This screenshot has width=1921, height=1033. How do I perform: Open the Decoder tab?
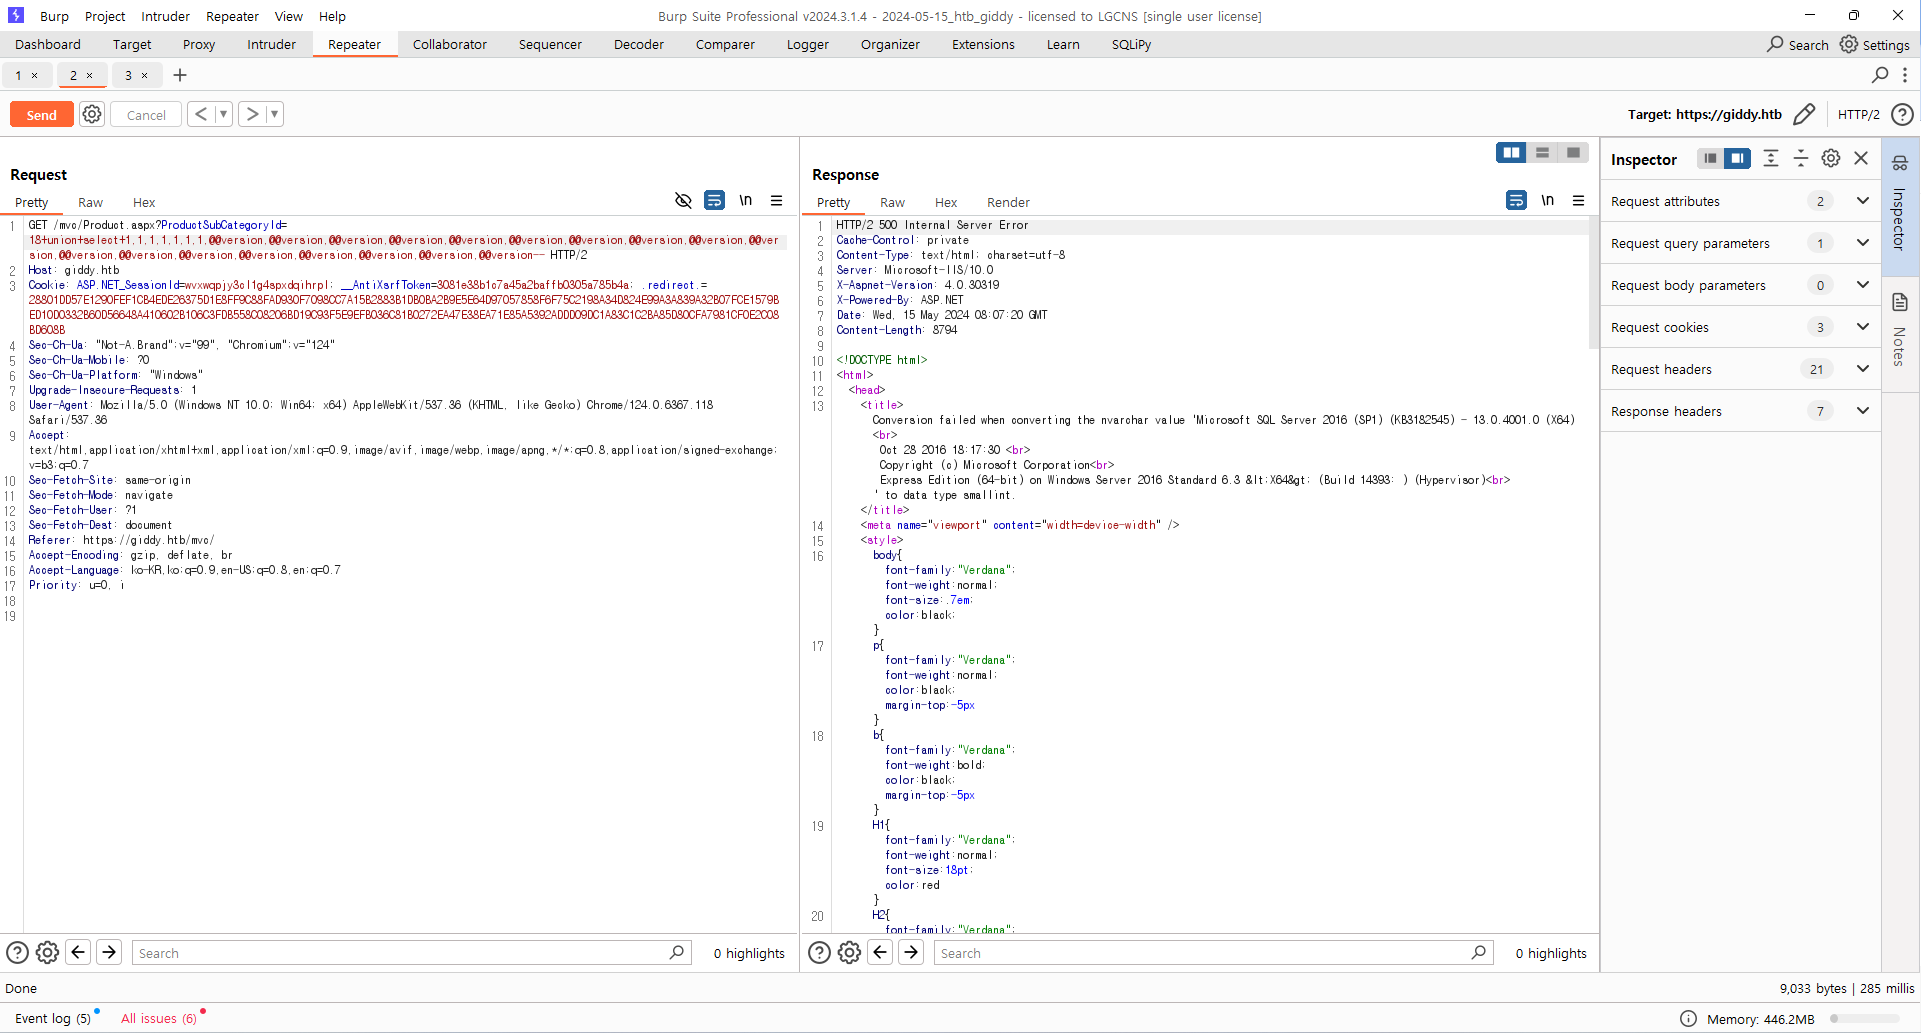tap(639, 44)
